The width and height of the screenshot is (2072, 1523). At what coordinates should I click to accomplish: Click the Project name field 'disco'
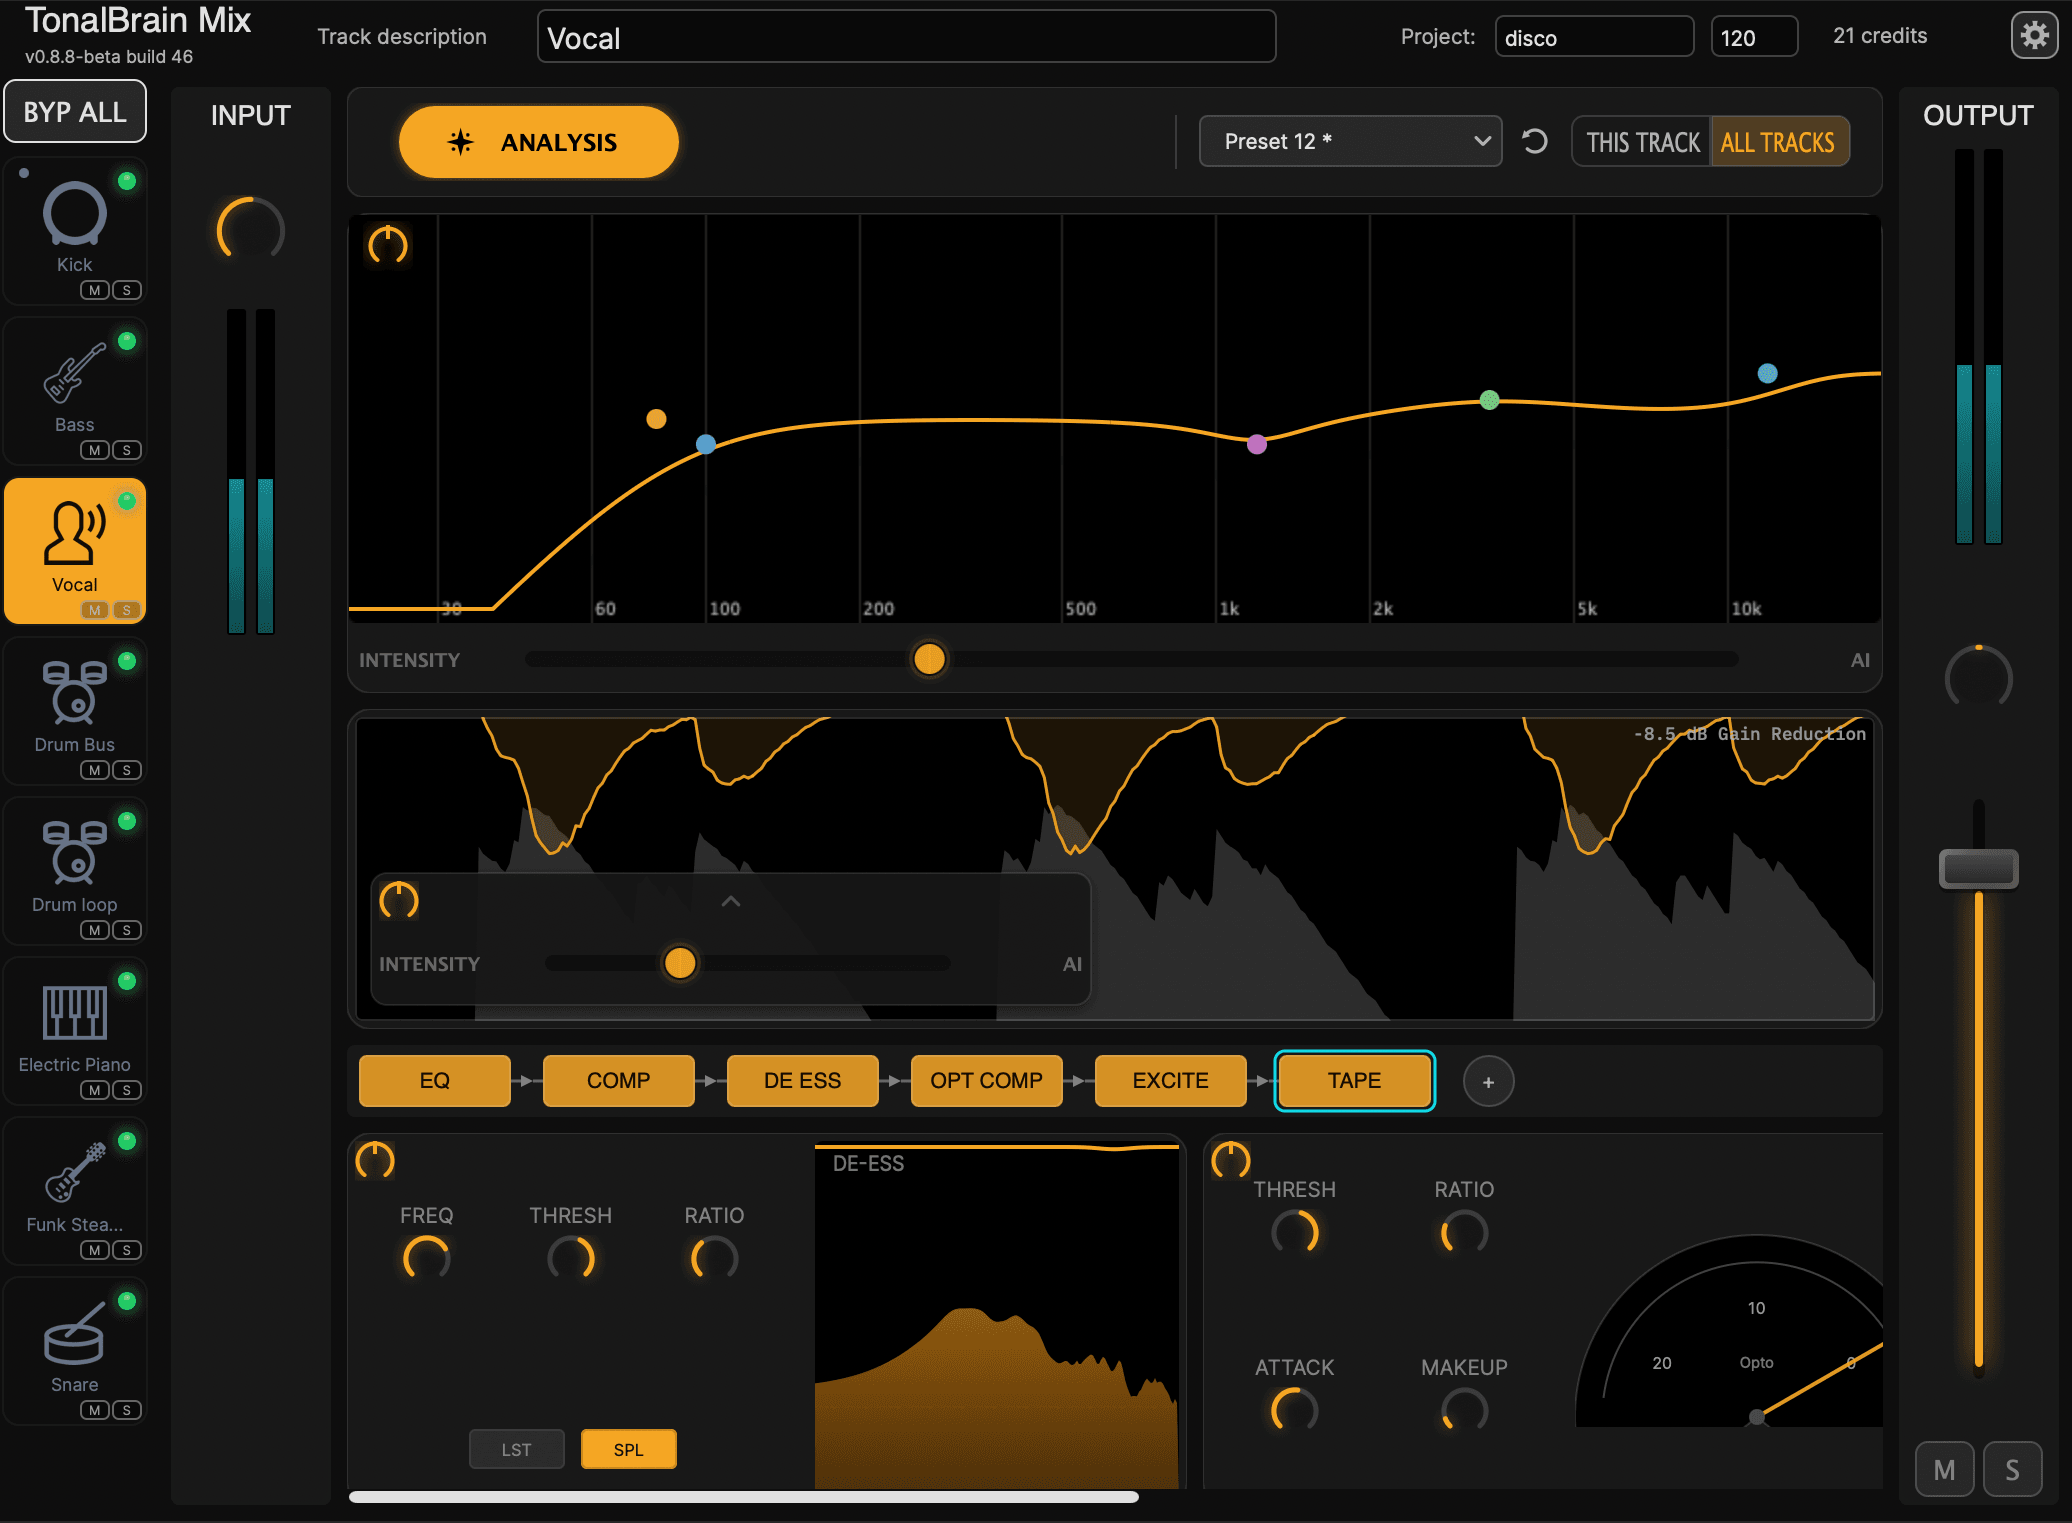click(x=1594, y=37)
